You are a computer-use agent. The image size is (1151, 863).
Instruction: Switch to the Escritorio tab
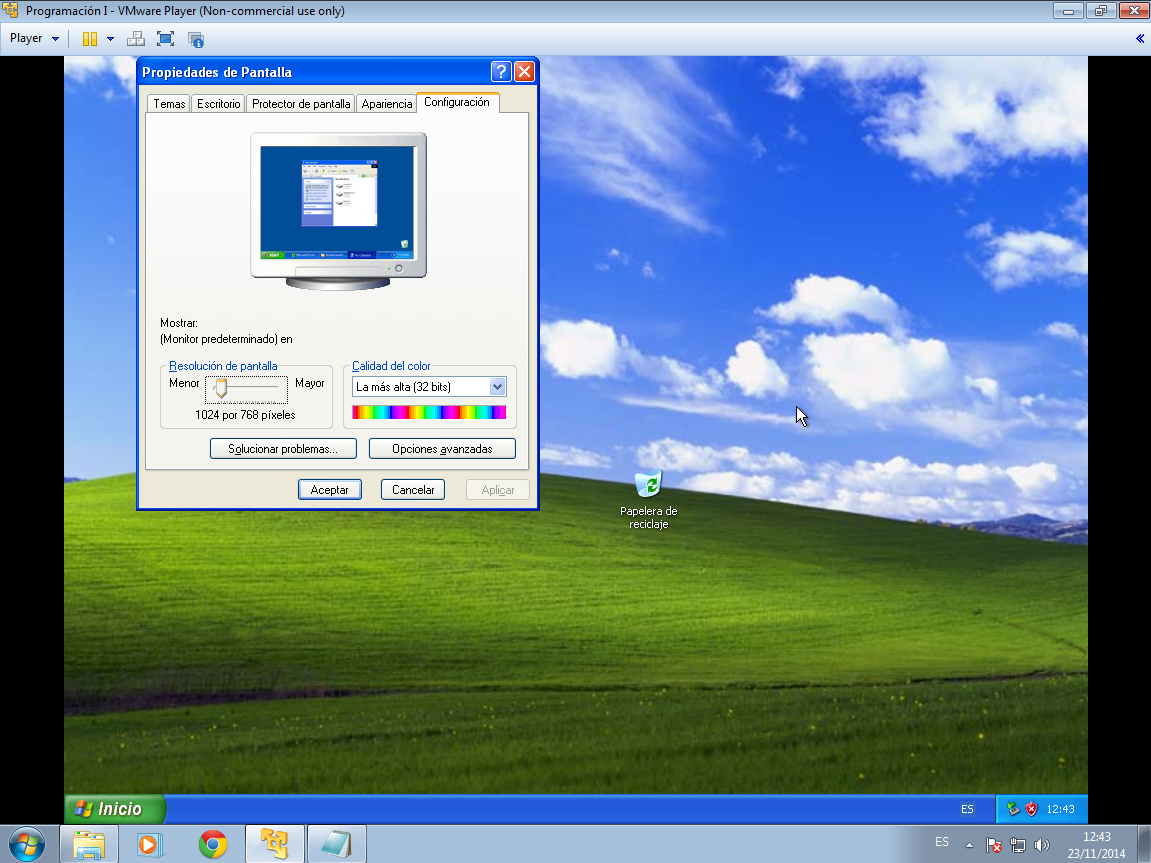click(x=218, y=103)
